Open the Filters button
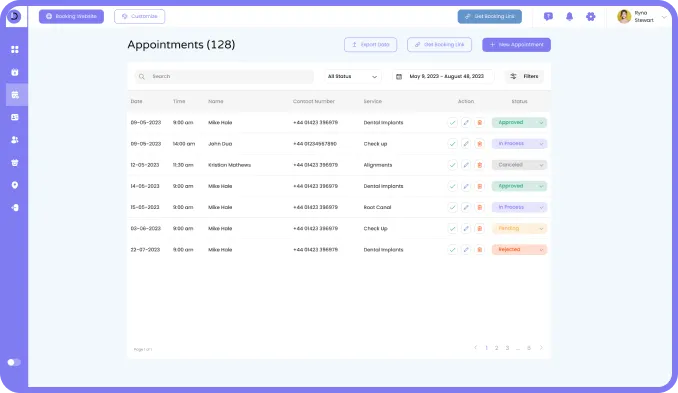Viewport: 678px width, 393px height. point(524,77)
